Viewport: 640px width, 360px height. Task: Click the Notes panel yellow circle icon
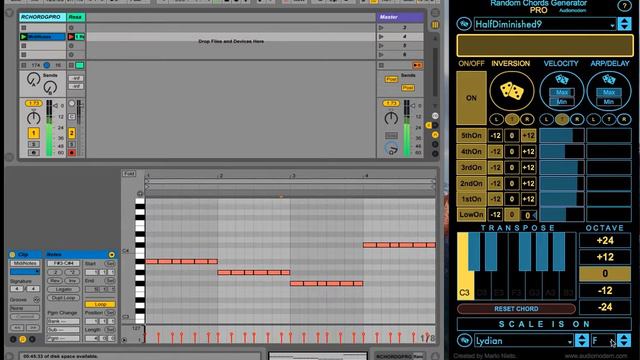[x=111, y=254]
